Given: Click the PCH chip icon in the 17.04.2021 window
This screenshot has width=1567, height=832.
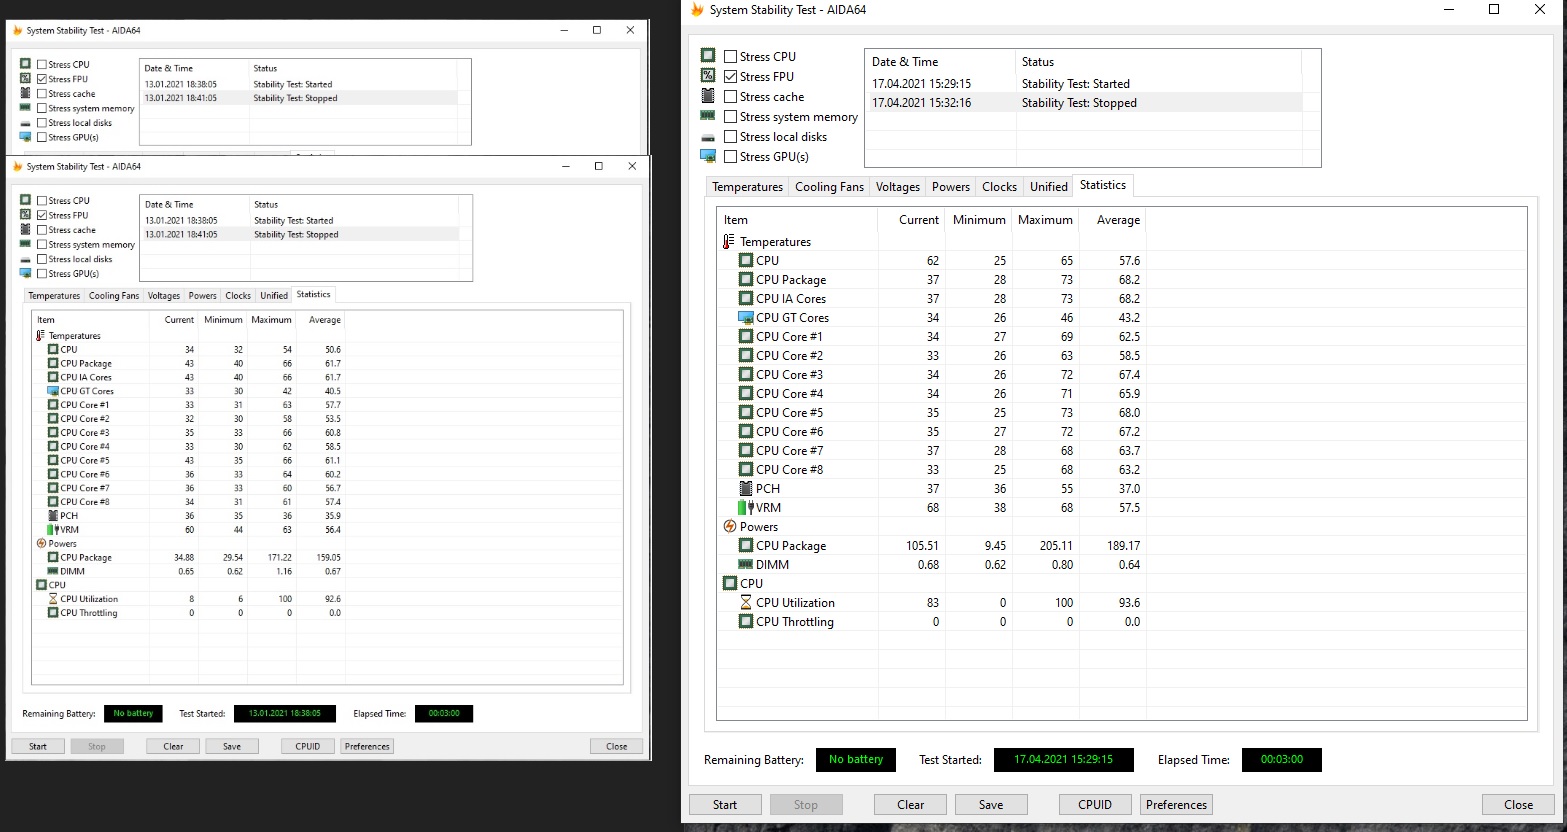Looking at the screenshot, I should click(746, 489).
